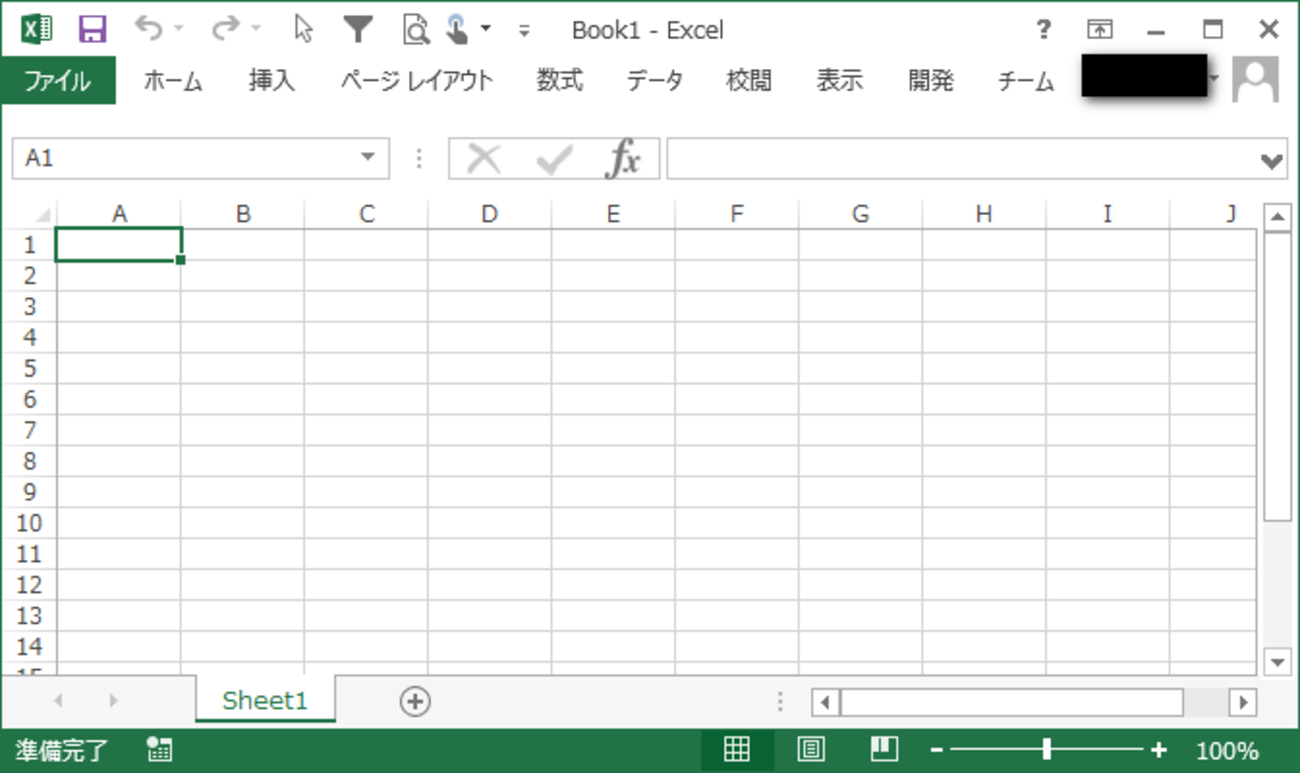Select the Filter icon in the Quick Access Toolbar
1300x773 pixels.
pos(357,29)
